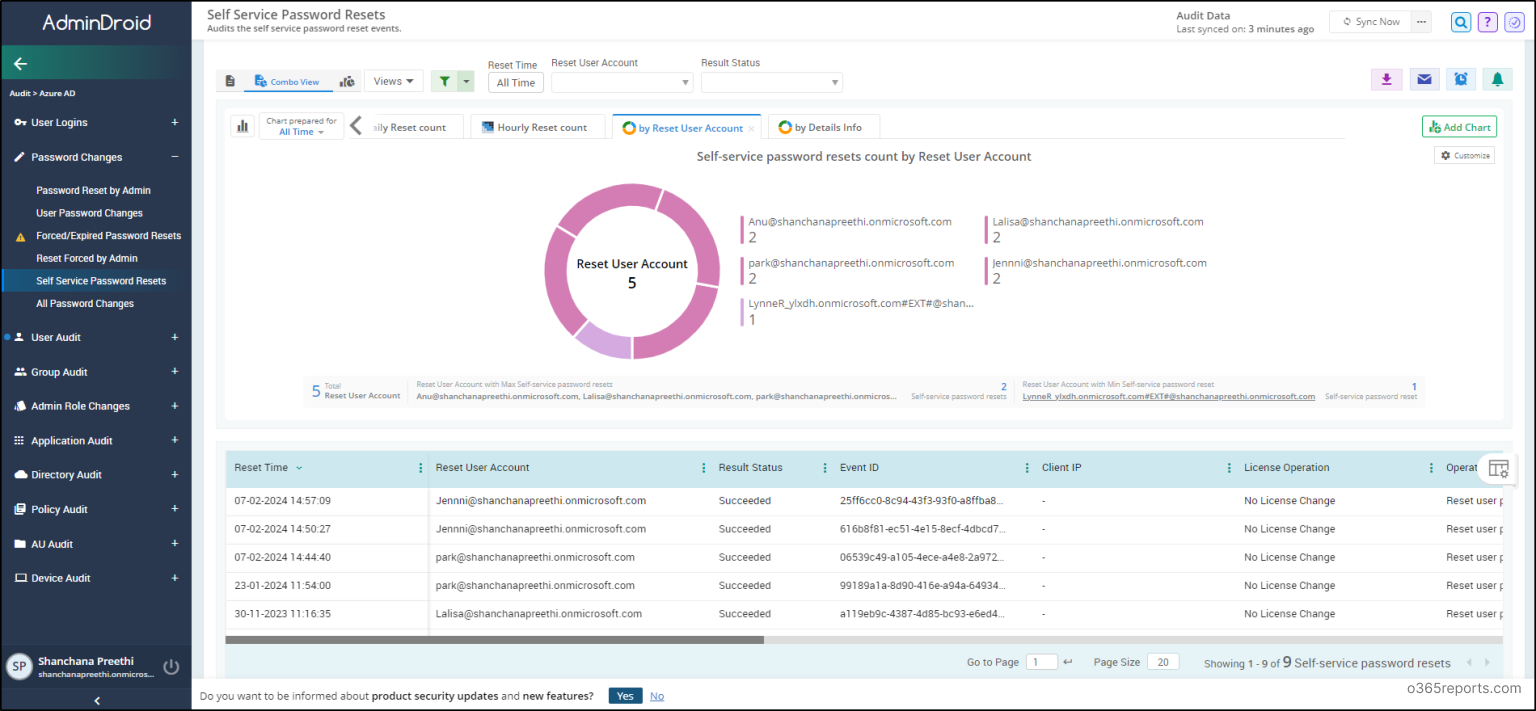Open the Result Status filter dropdown
This screenshot has width=1536, height=711.
[772, 82]
